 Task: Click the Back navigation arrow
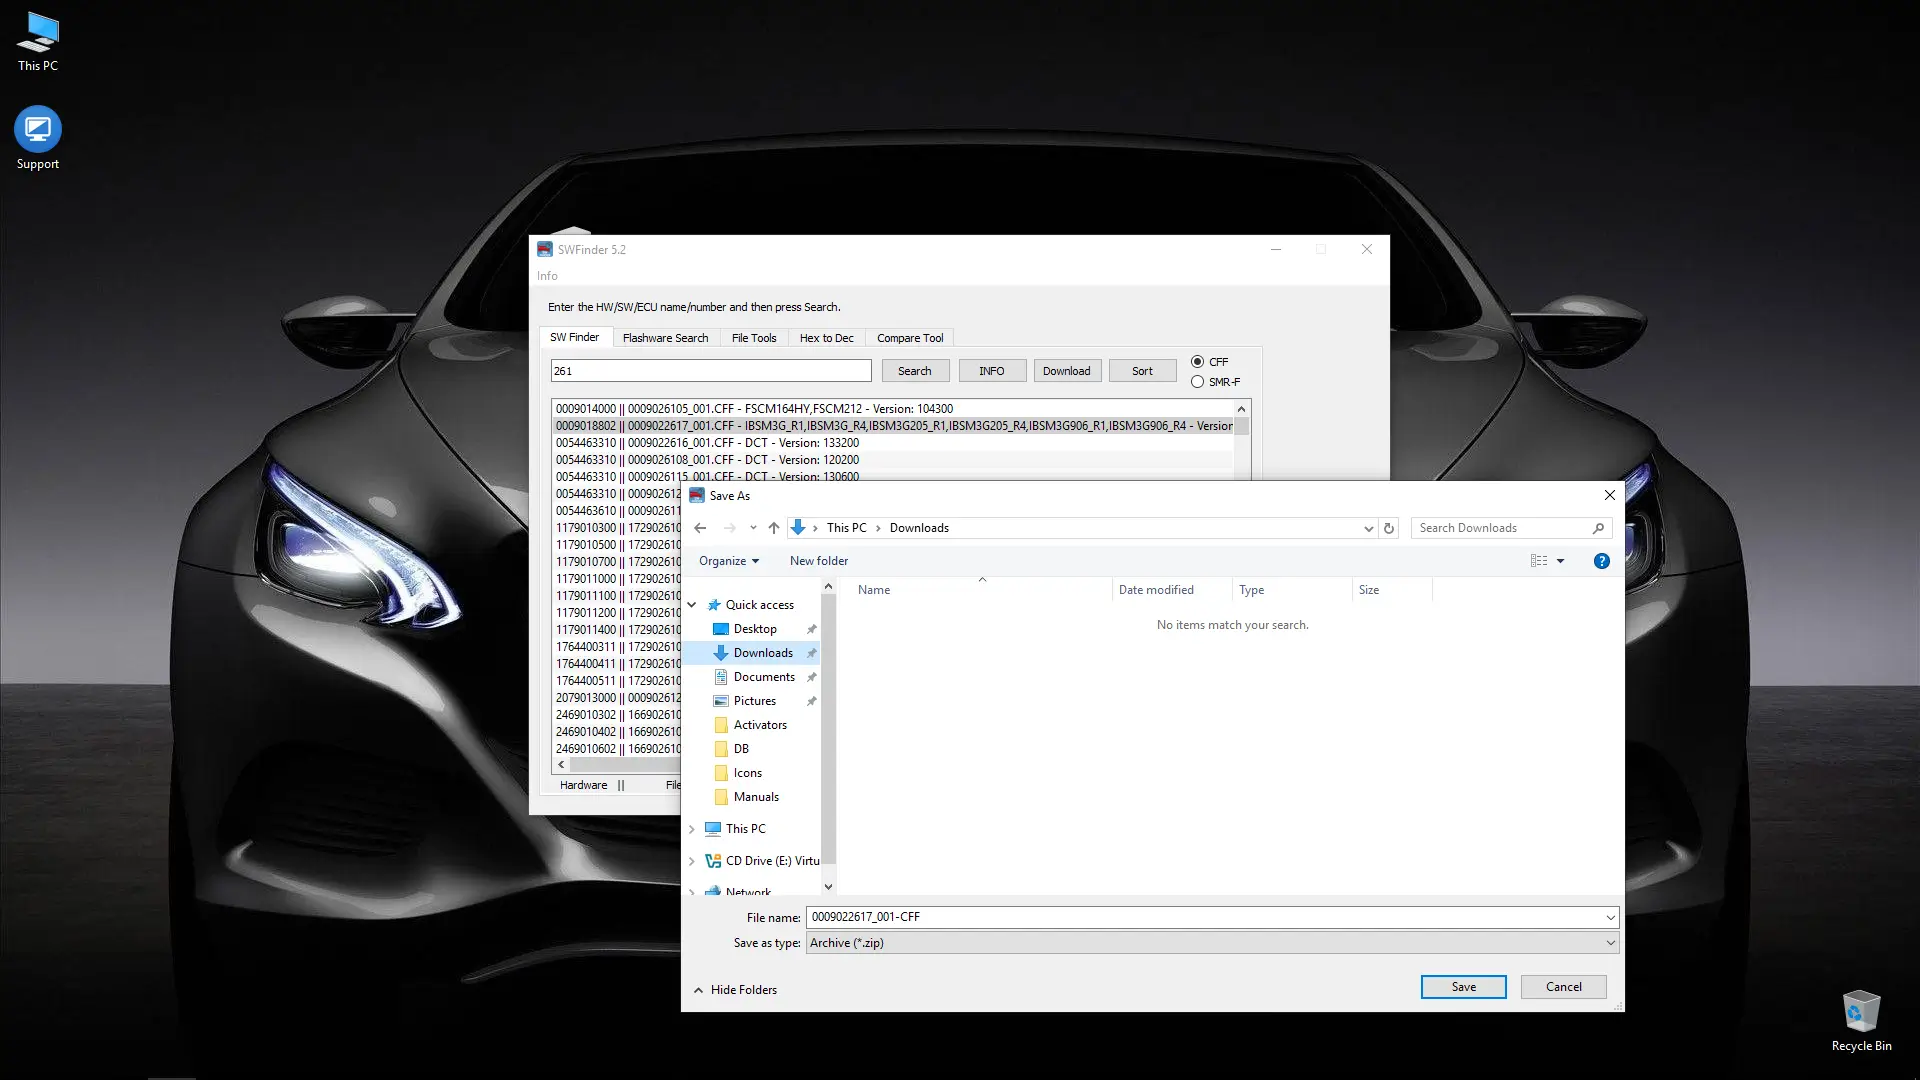(700, 528)
